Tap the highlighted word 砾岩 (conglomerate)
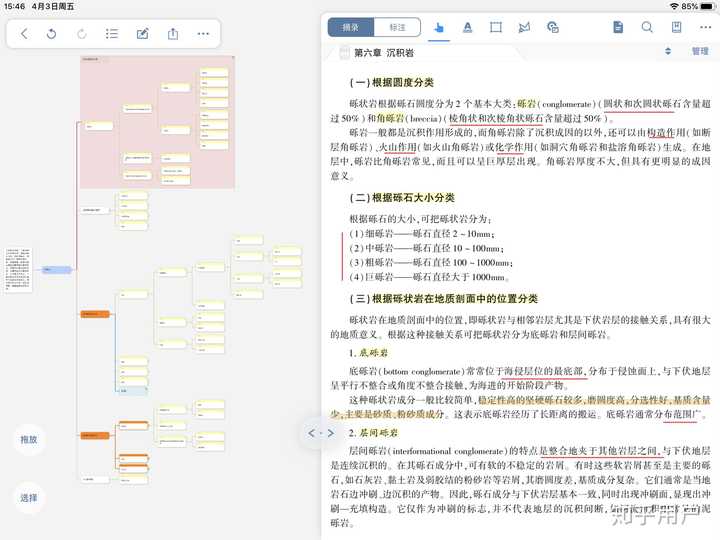This screenshot has width=720, height=540. (527, 104)
